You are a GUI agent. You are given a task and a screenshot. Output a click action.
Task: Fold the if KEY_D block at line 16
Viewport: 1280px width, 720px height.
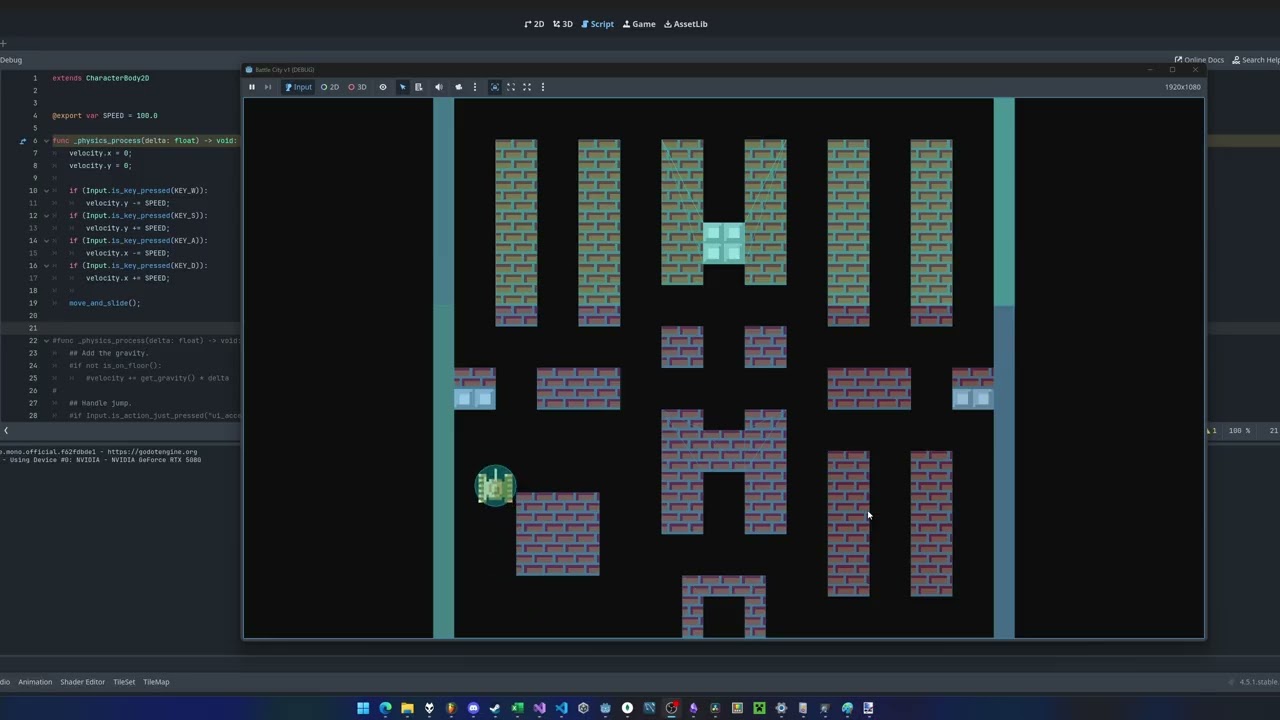pos(46,266)
